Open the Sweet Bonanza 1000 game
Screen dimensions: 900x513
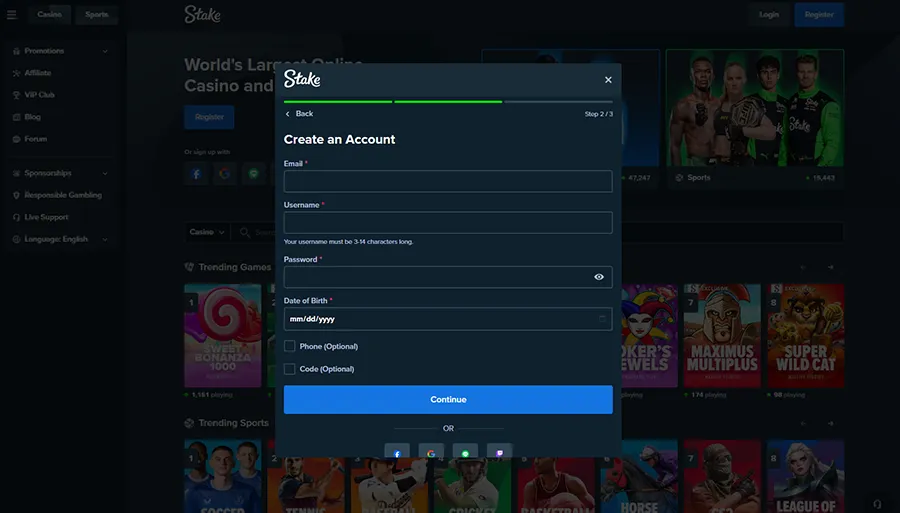[223, 335]
